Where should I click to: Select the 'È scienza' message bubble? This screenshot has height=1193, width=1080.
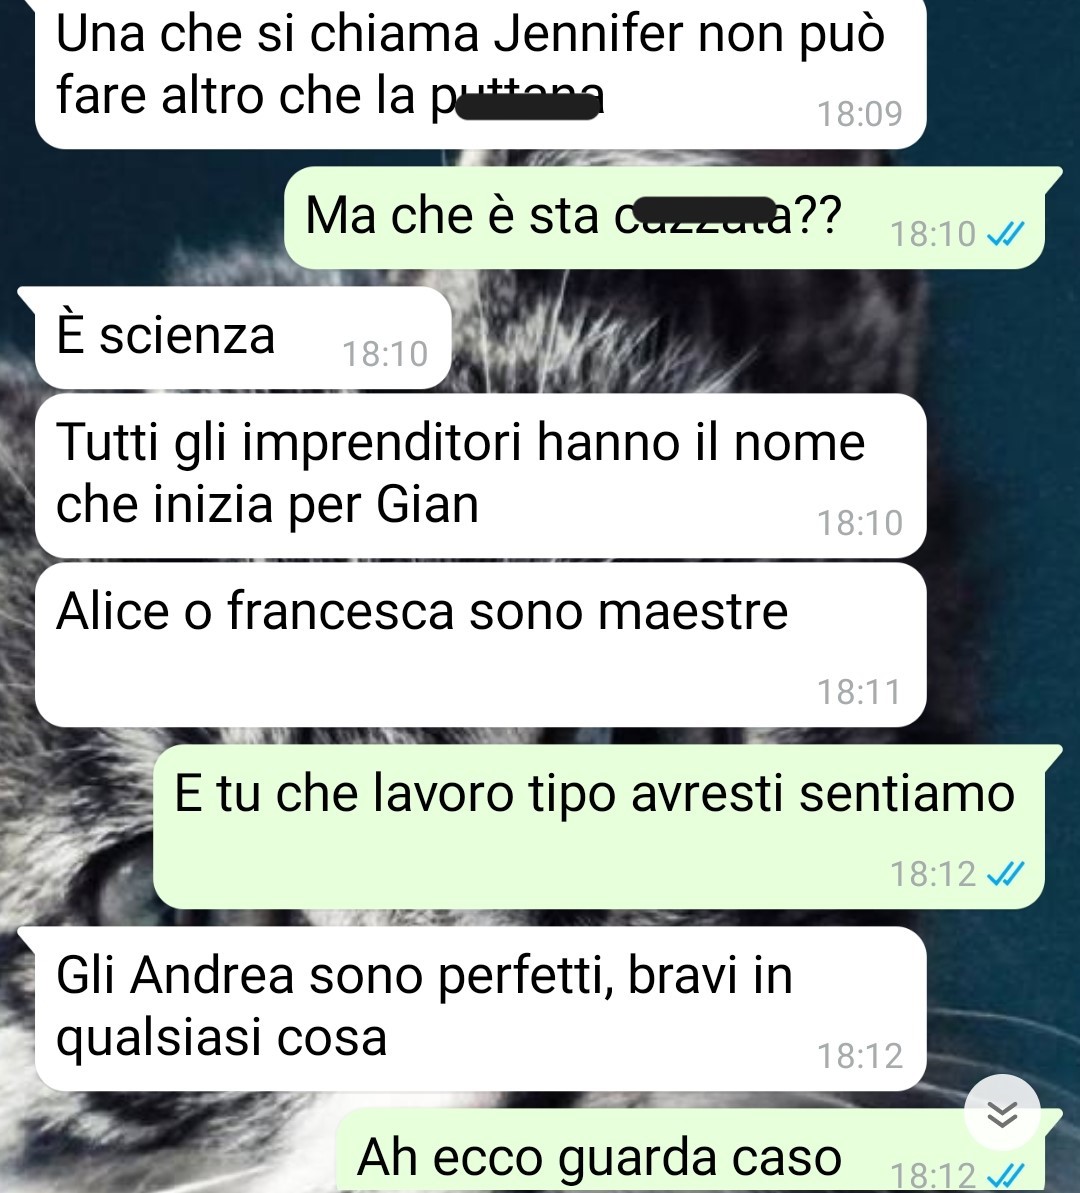pos(244,337)
